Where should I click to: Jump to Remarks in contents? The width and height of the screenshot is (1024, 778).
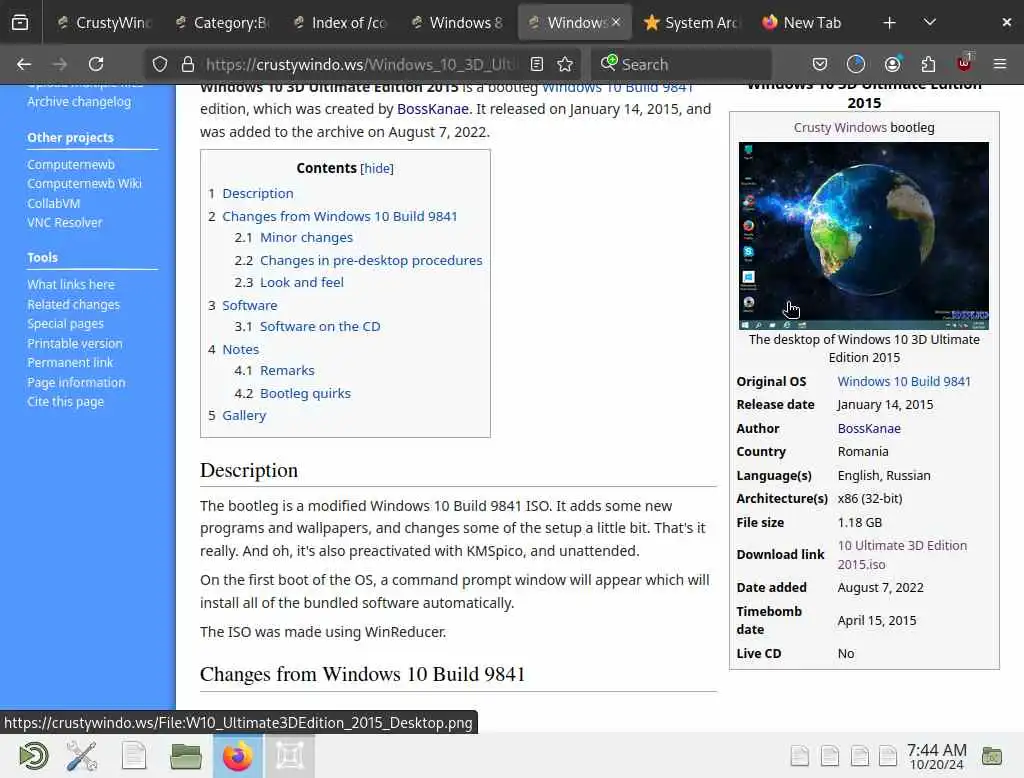(x=287, y=370)
